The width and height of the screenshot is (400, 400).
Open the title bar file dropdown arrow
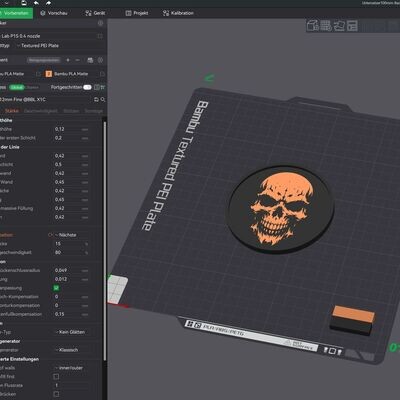click(7, 3)
